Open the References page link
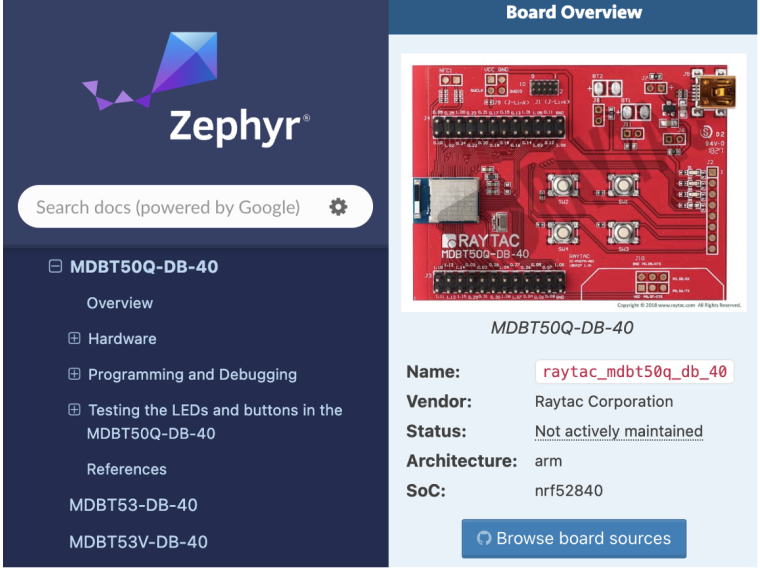The height and width of the screenshot is (570, 760). coord(126,469)
